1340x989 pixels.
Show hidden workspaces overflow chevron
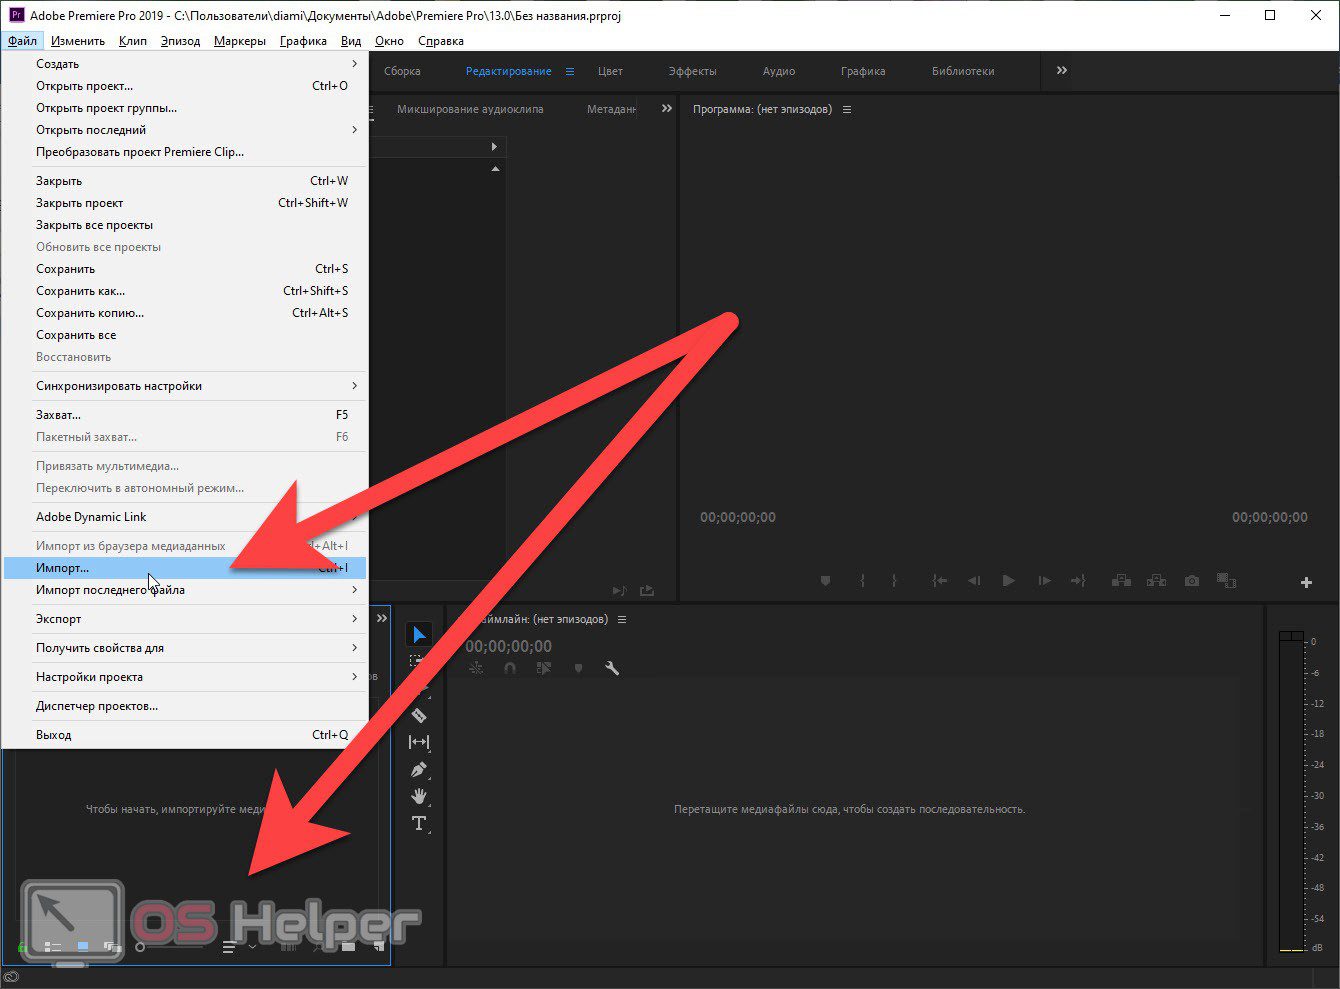(x=1062, y=71)
